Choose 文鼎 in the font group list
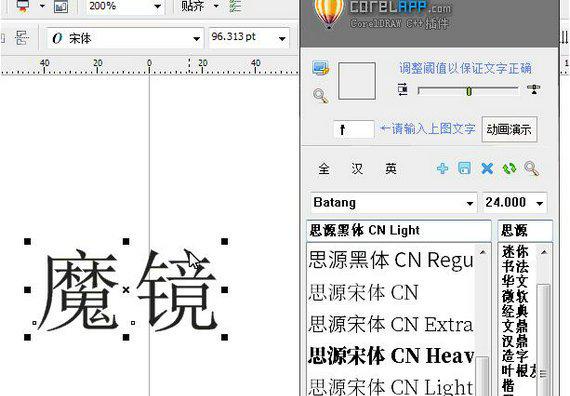Image resolution: width=570 pixels, height=396 pixels. point(515,326)
